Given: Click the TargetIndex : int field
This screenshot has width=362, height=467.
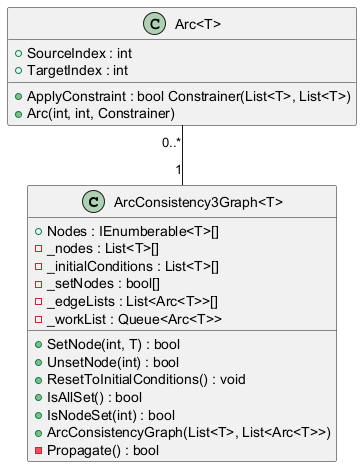Looking at the screenshot, I should click(x=77, y=70).
